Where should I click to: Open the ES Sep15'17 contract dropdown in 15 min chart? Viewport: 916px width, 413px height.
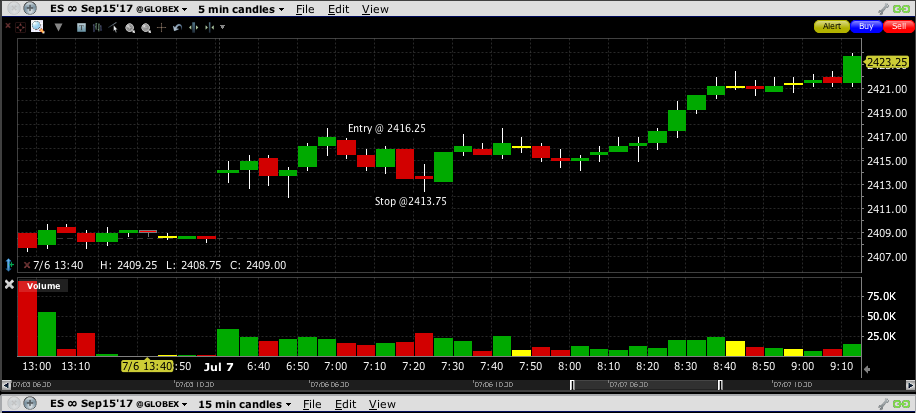(119, 404)
